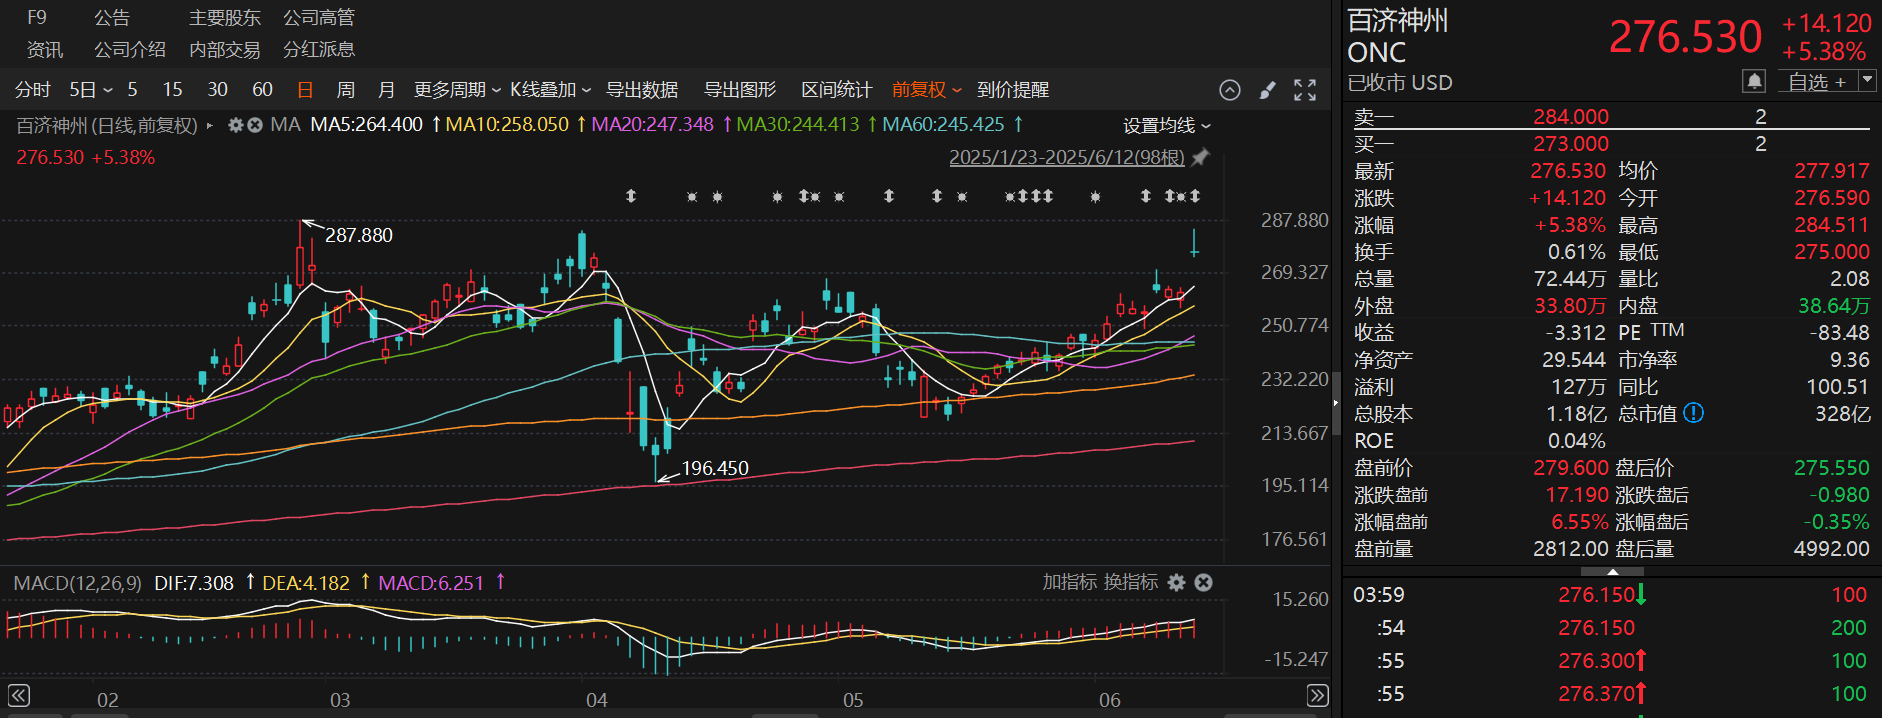Remove the MA indicator with X icon
This screenshot has width=1882, height=718.
[255, 125]
